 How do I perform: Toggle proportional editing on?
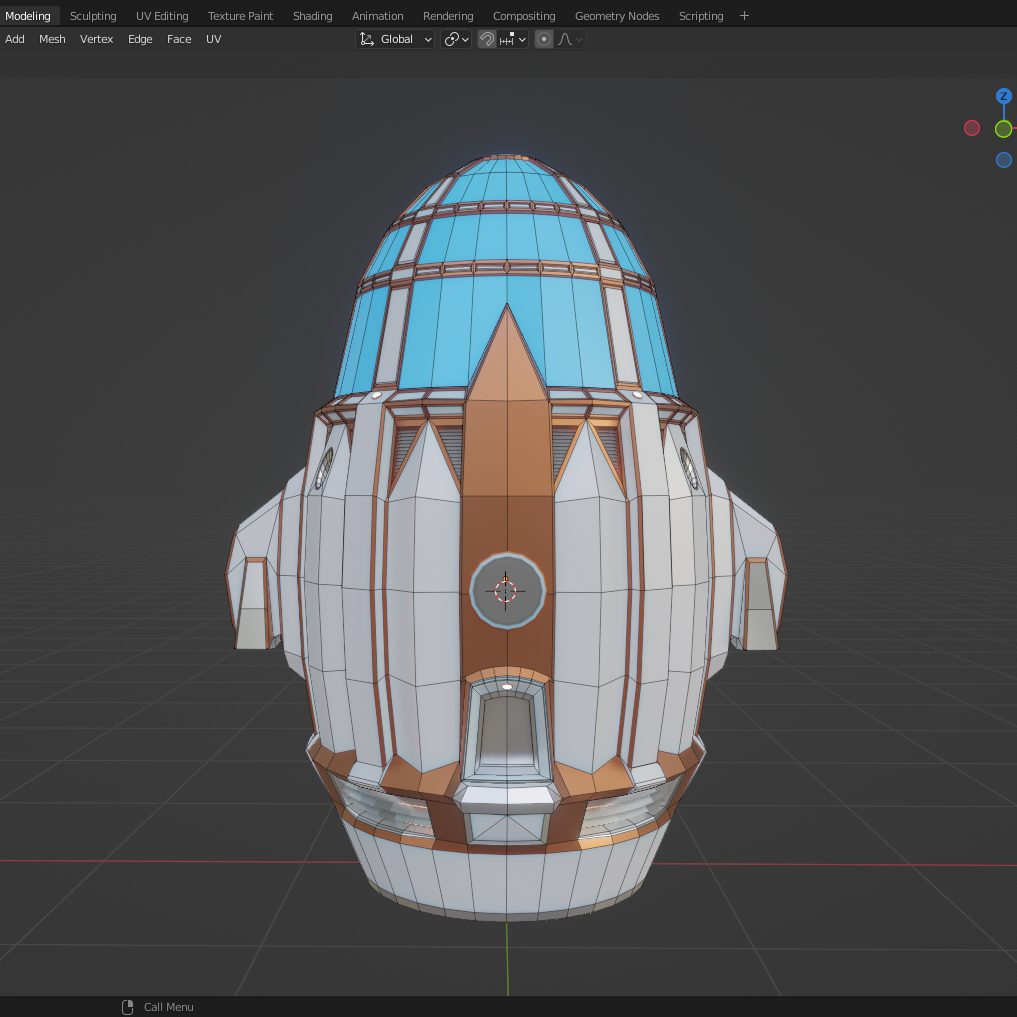point(543,39)
